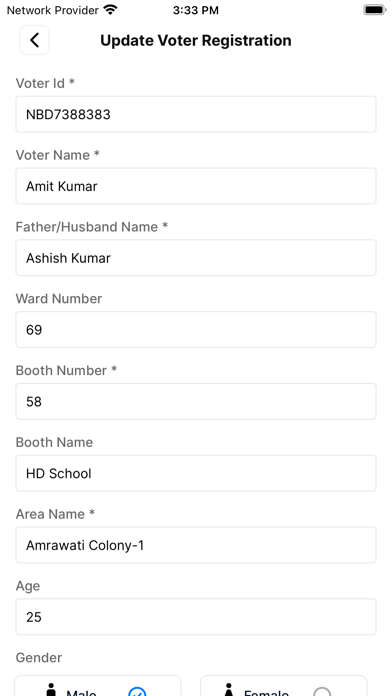
Task: Edit the Booth Number field 58
Action: point(196,401)
